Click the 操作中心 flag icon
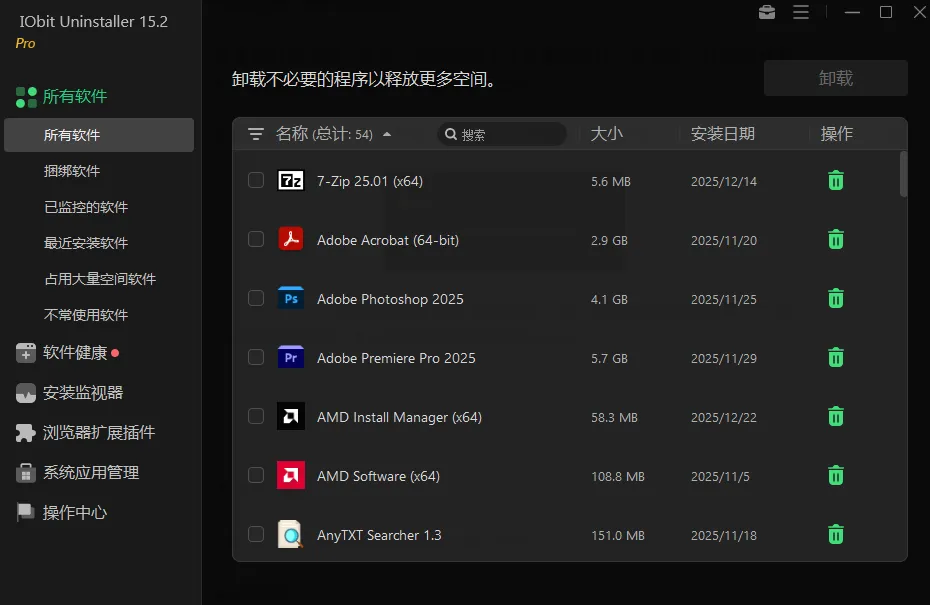The image size is (930, 605). tap(26, 512)
